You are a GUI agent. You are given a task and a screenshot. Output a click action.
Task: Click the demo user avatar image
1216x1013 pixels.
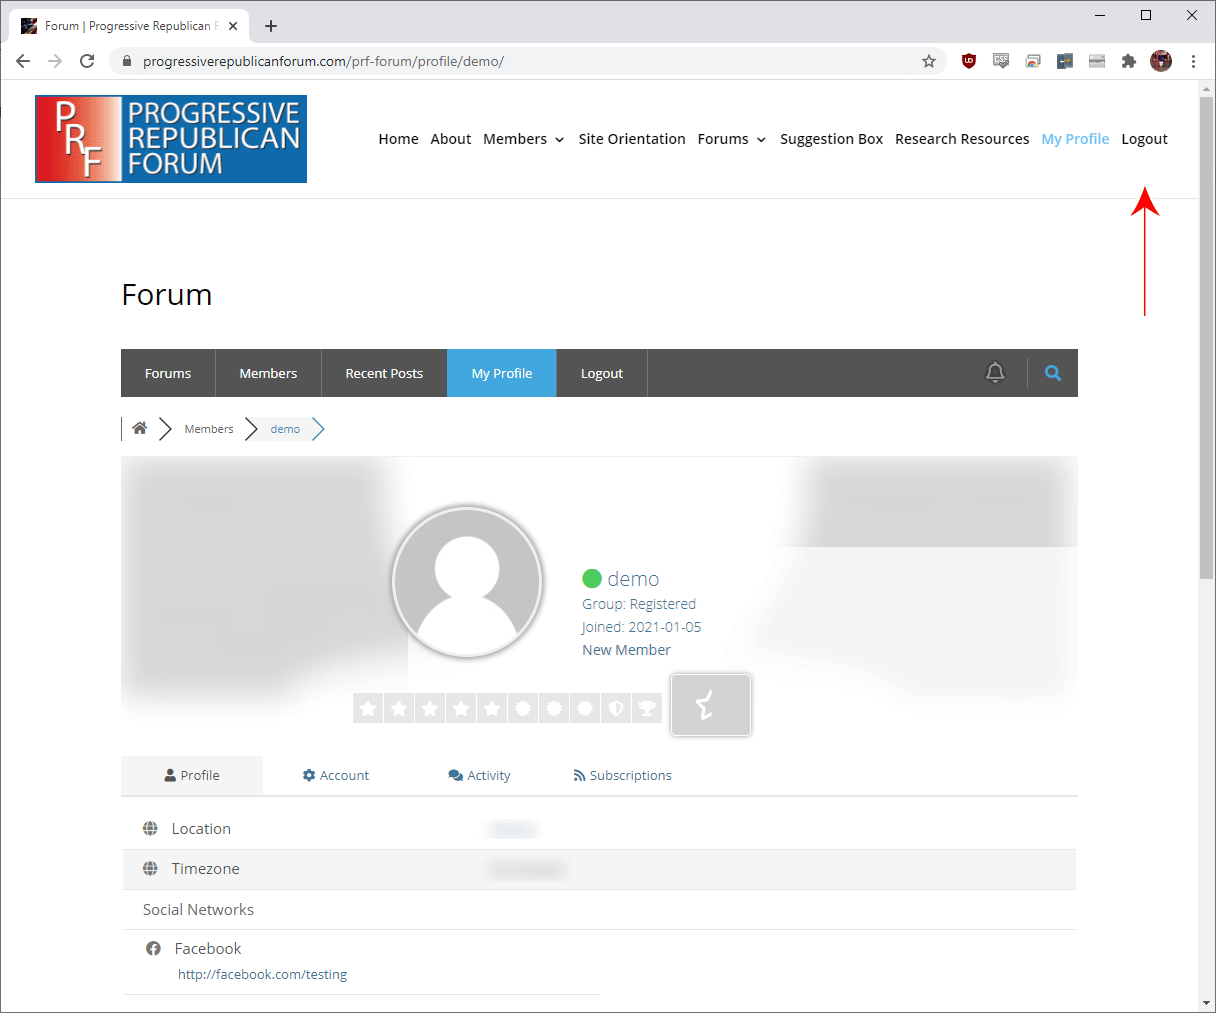467,582
